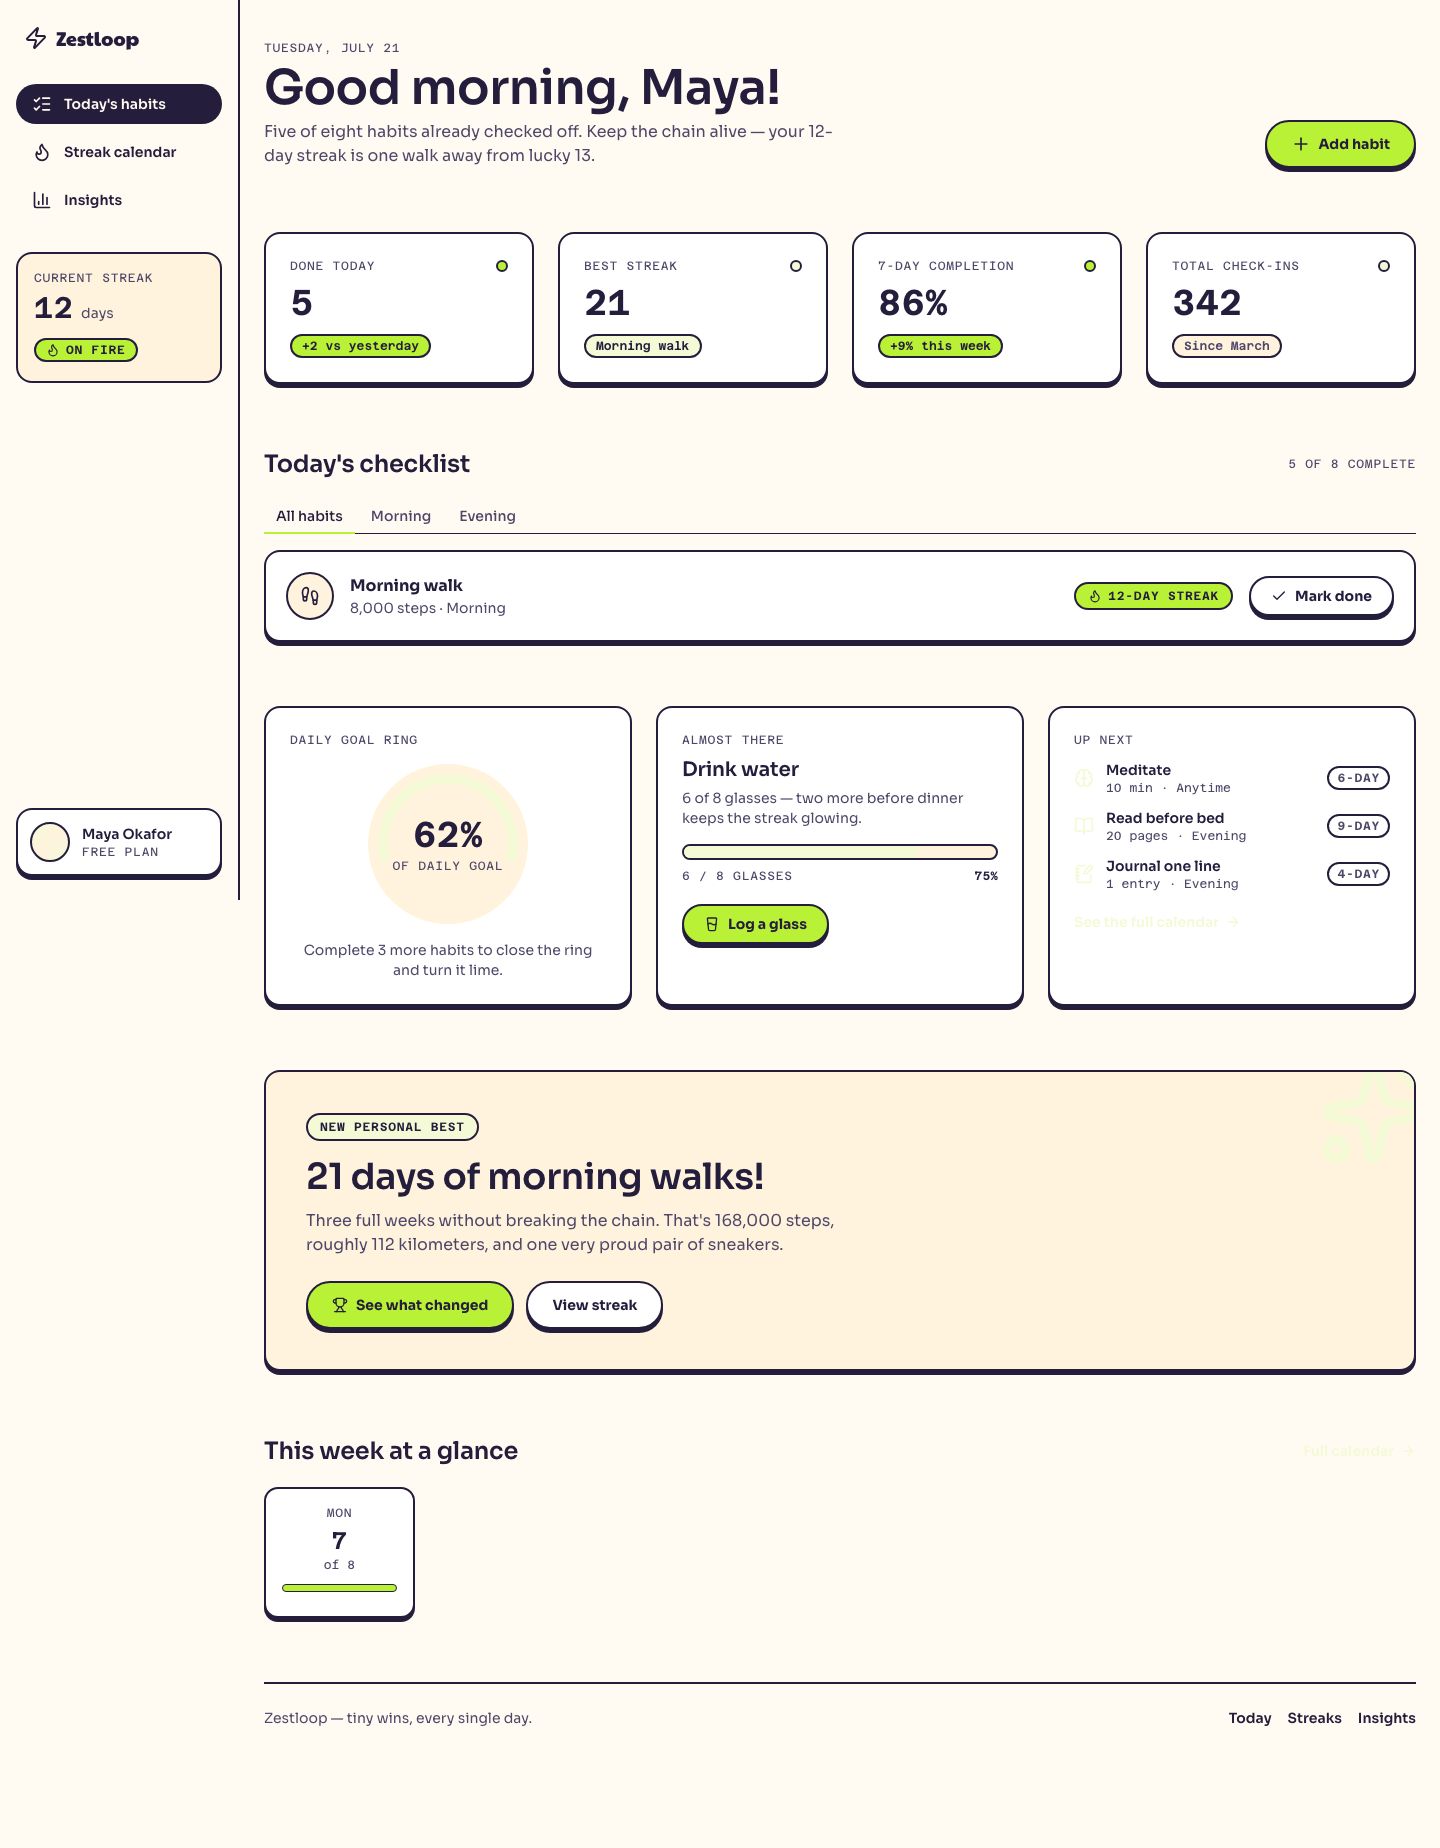
Task: Toggle the Best Streak card status dot
Action: tap(796, 266)
